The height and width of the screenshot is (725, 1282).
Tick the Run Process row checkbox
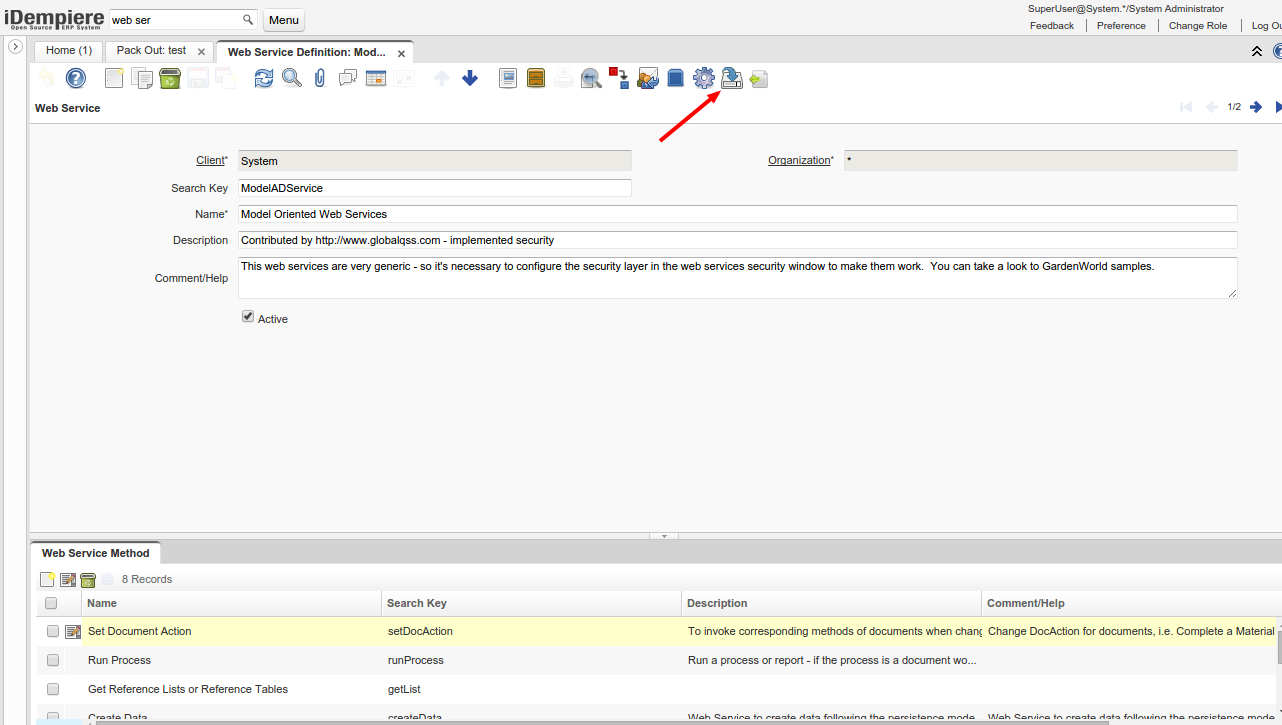coord(53,660)
